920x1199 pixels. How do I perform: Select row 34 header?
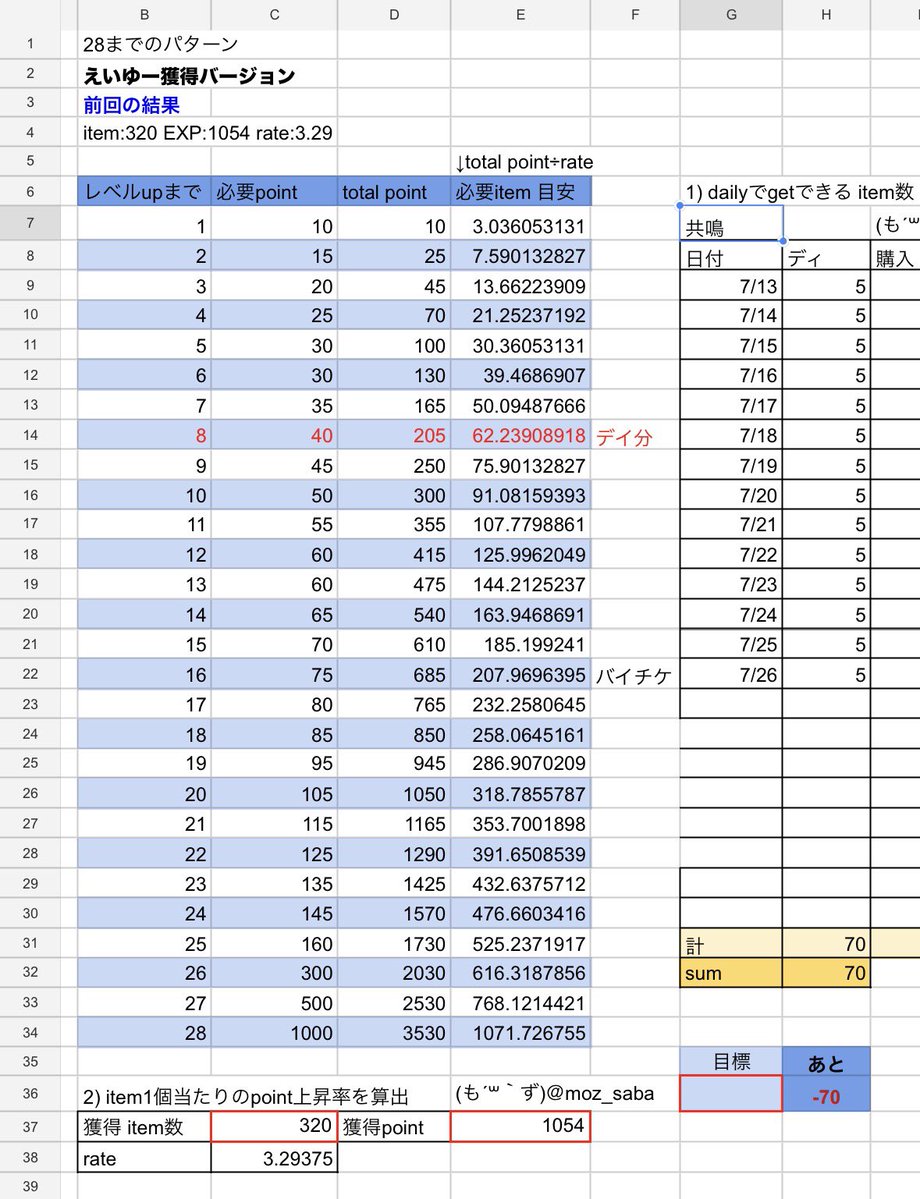tap(30, 1032)
